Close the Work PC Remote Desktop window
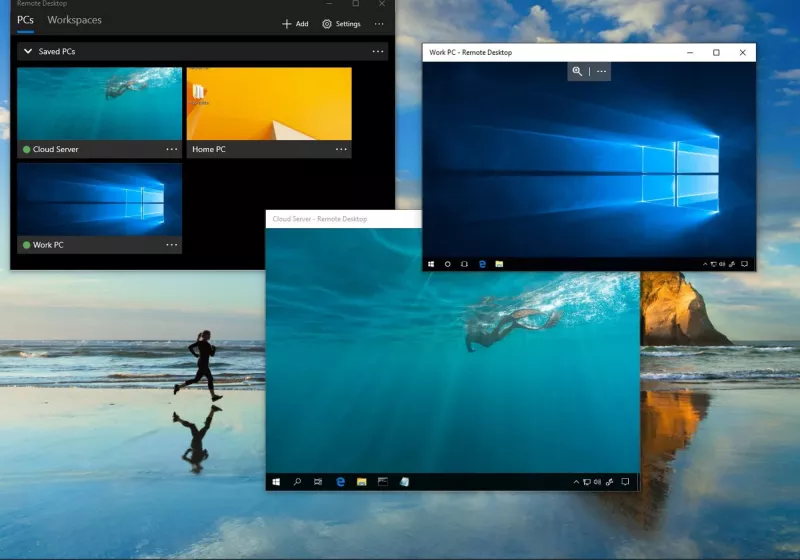 click(743, 53)
